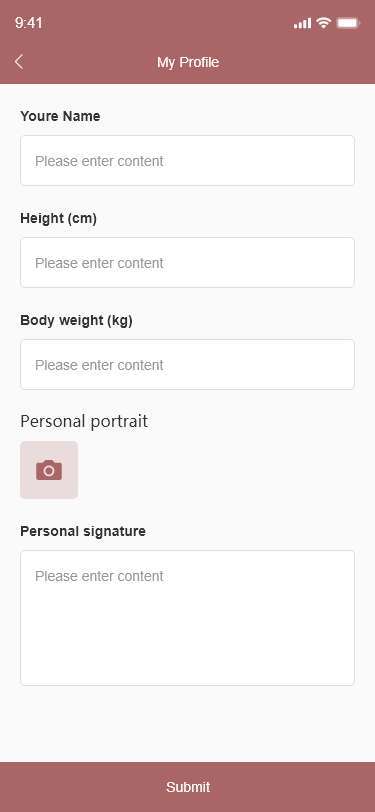Click the 9:41 clock in status bar
The width and height of the screenshot is (375, 812).
click(x=28, y=23)
